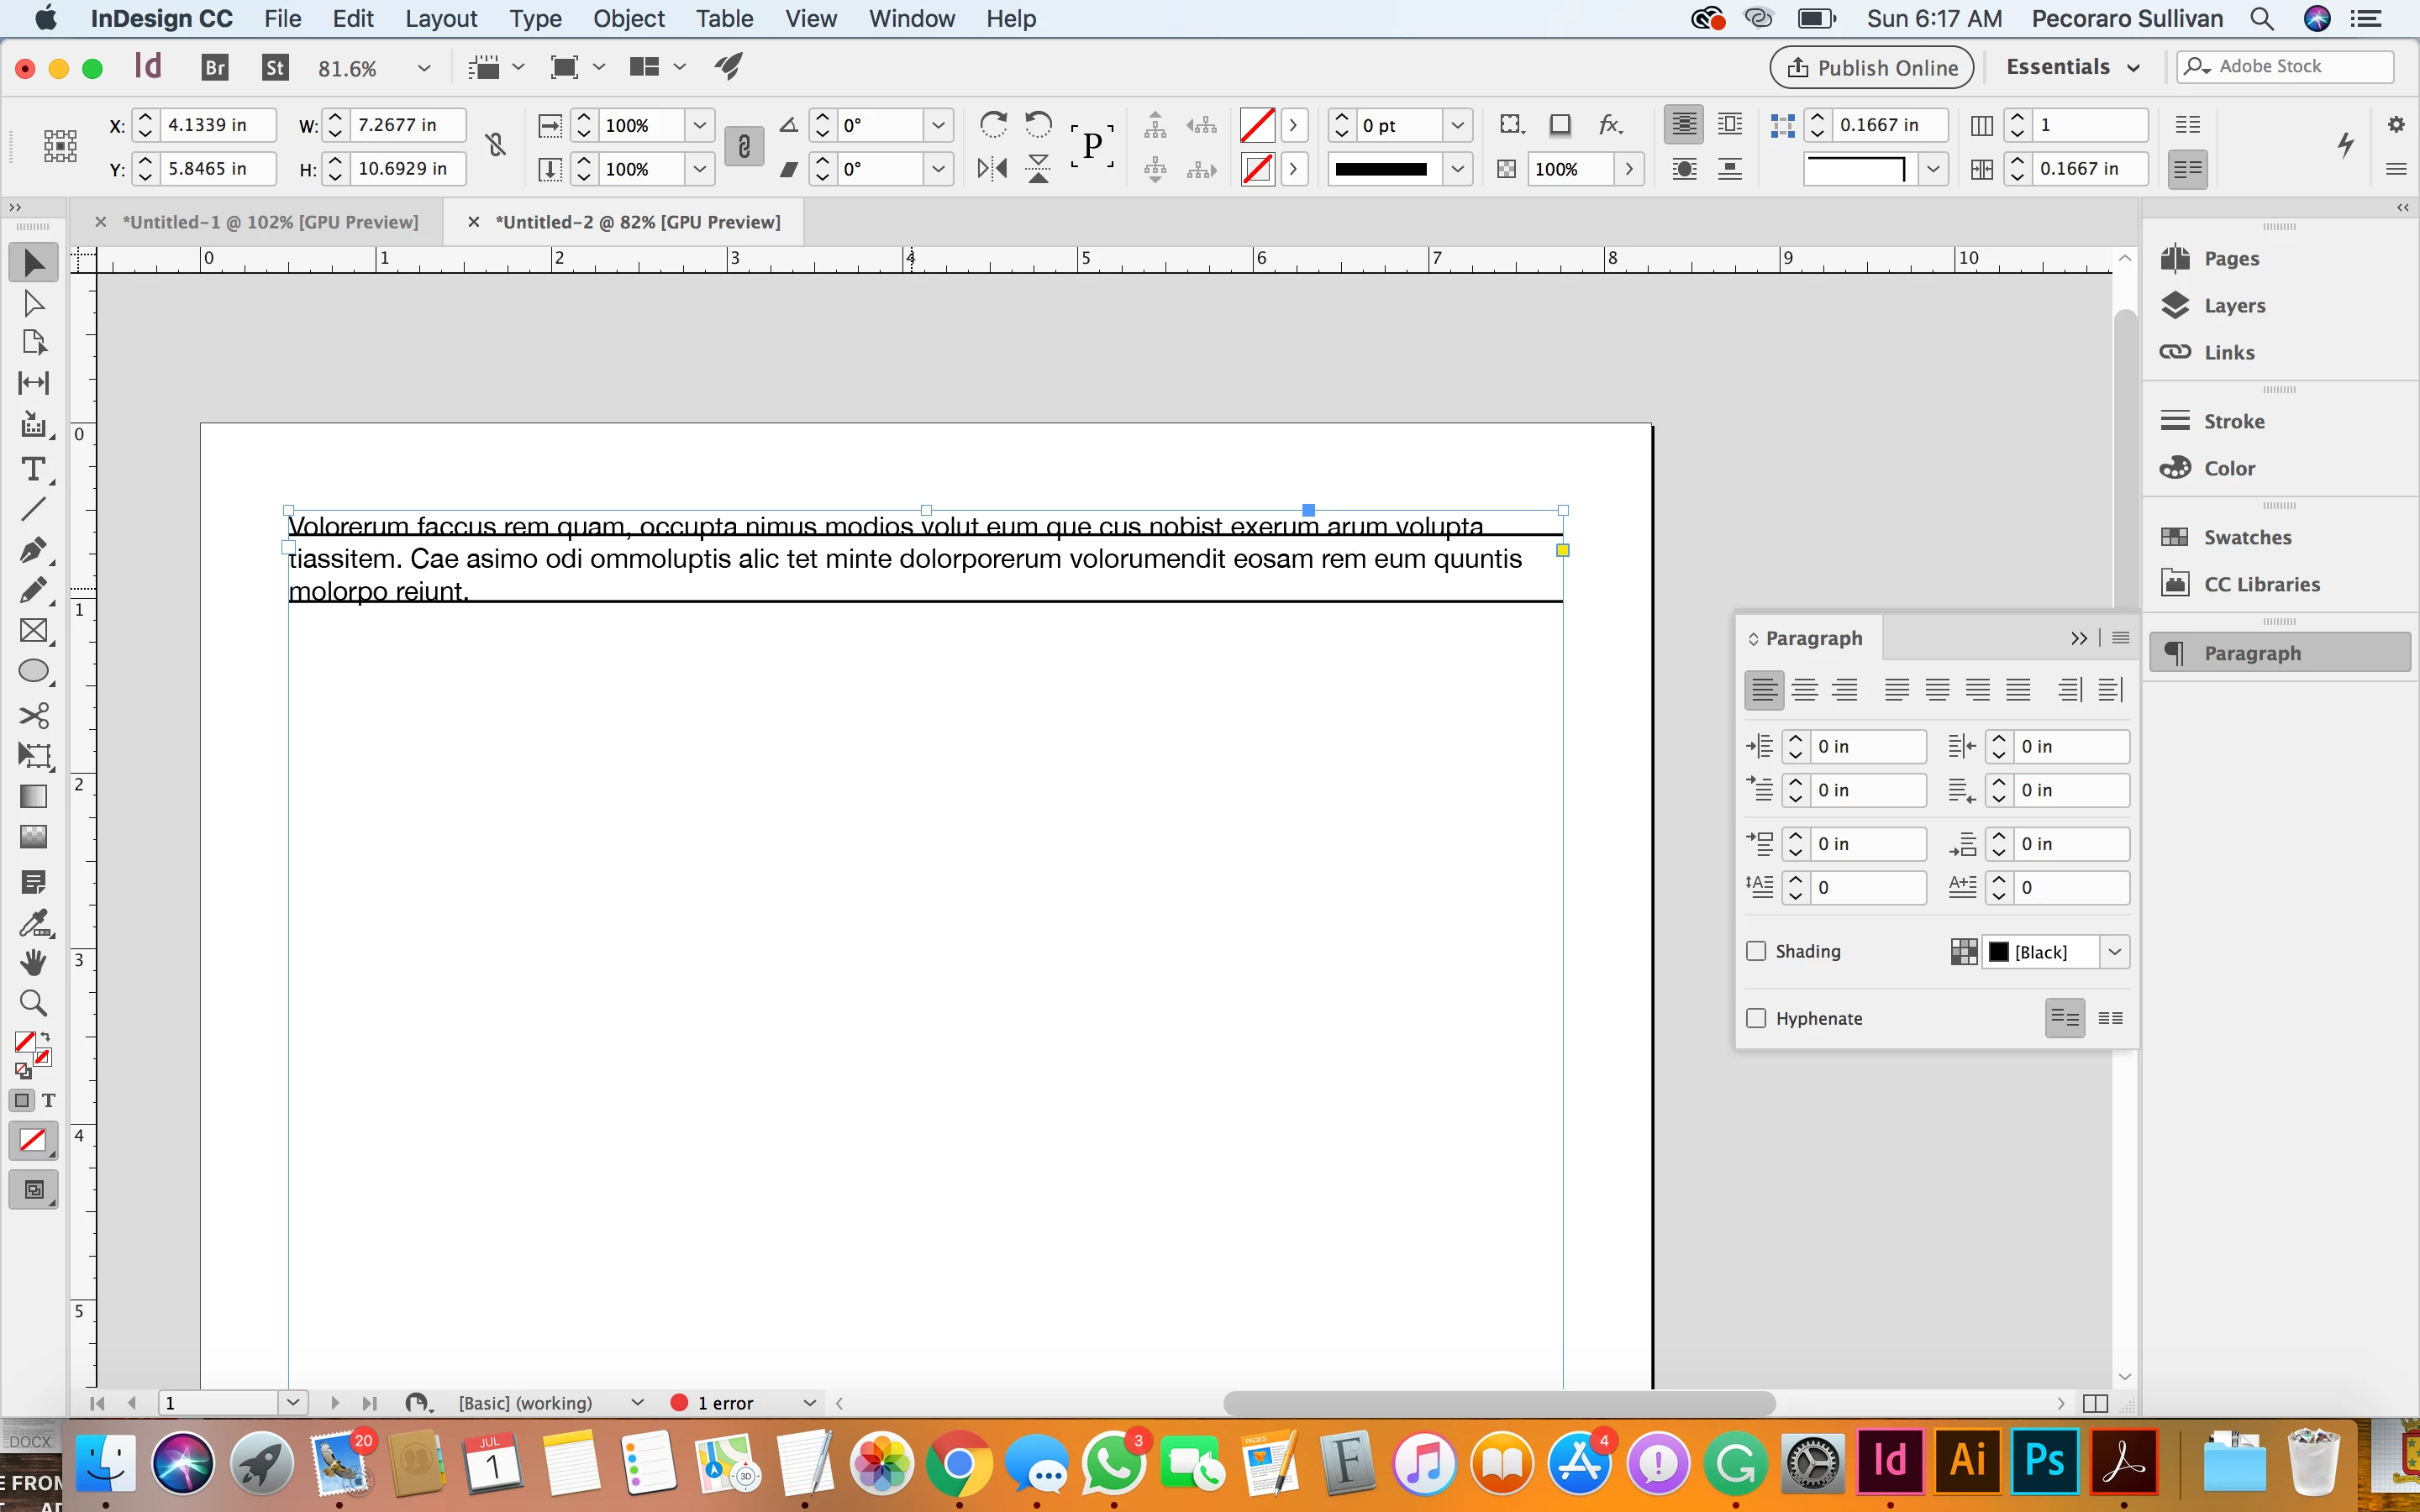The image size is (2420, 1512).
Task: Click rotate 90° clockwise icon
Action: point(992,124)
